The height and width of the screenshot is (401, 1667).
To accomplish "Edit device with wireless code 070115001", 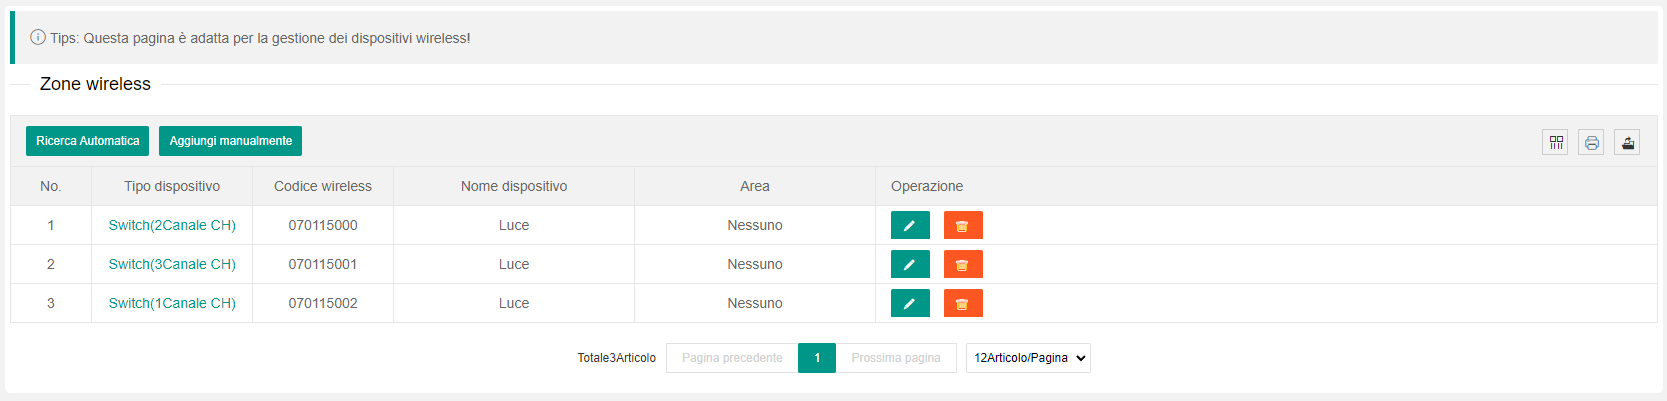I will point(909,264).
